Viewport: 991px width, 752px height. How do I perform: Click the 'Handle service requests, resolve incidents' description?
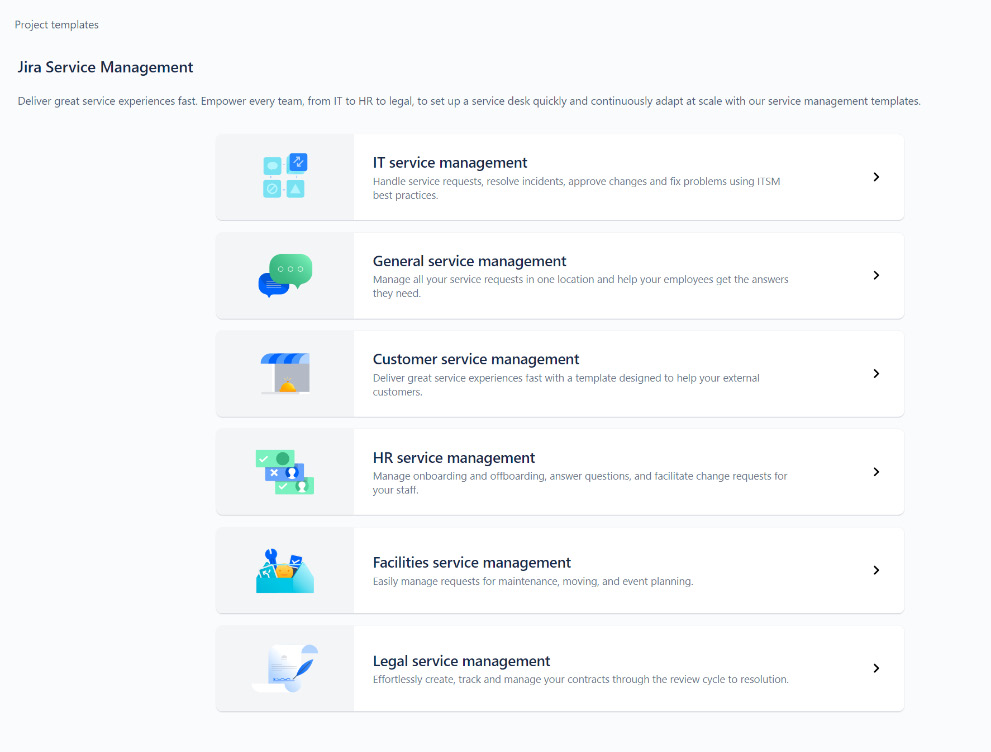click(576, 188)
